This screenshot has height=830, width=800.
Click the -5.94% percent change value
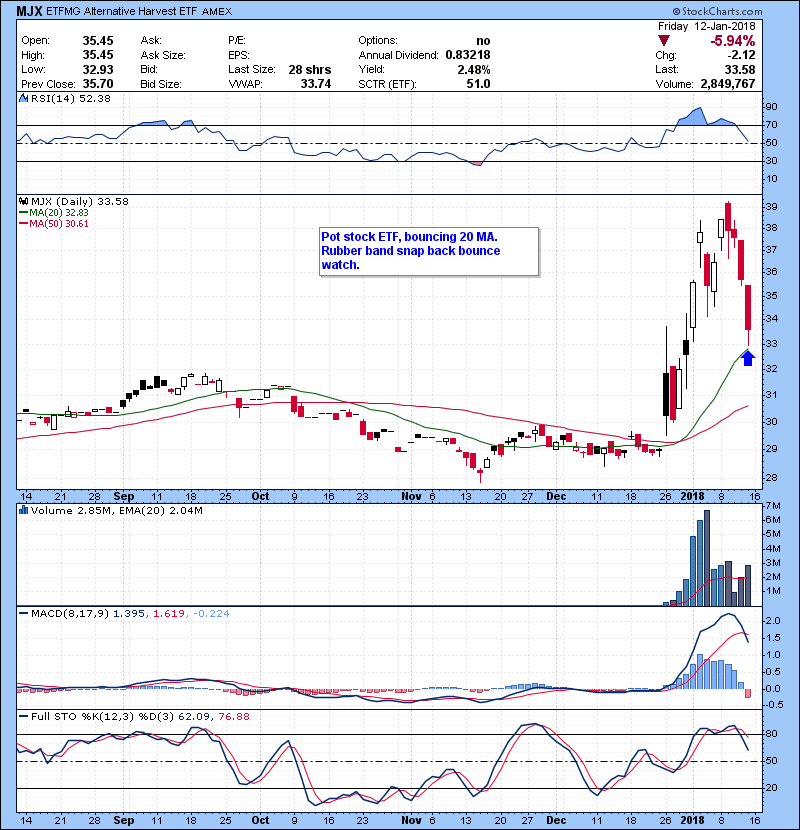(733, 41)
